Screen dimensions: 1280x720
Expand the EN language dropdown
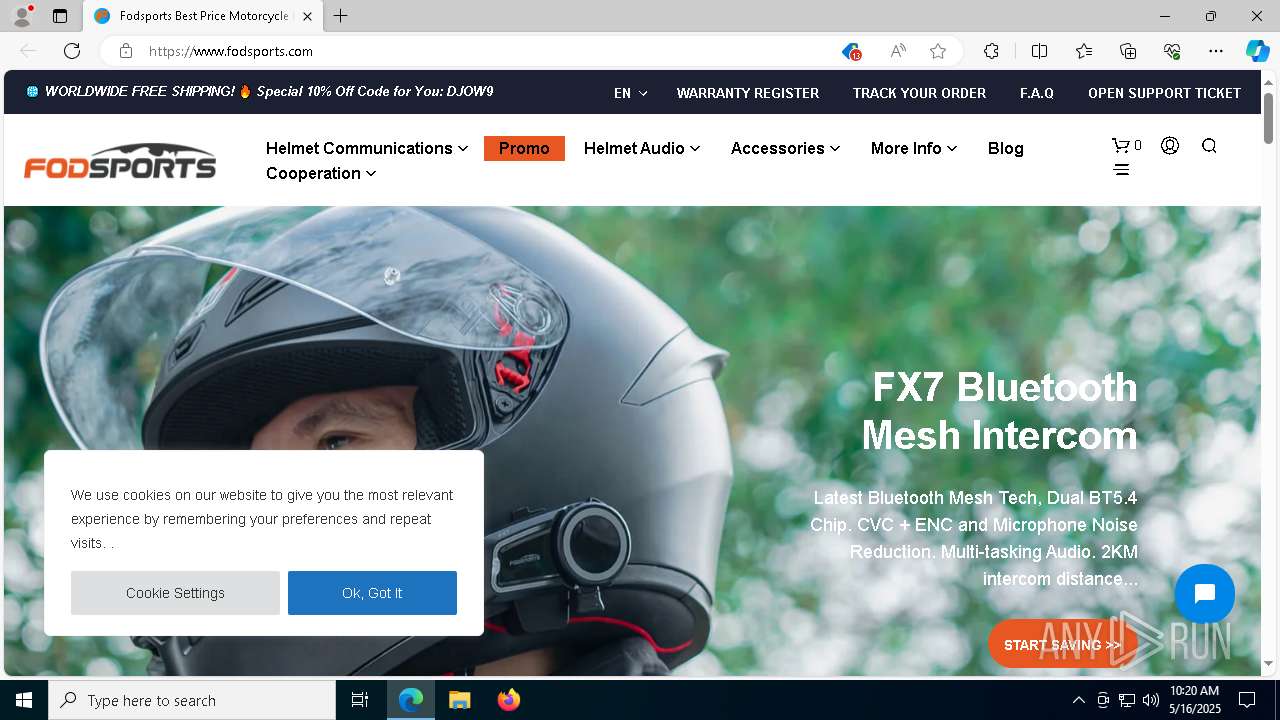(630, 93)
